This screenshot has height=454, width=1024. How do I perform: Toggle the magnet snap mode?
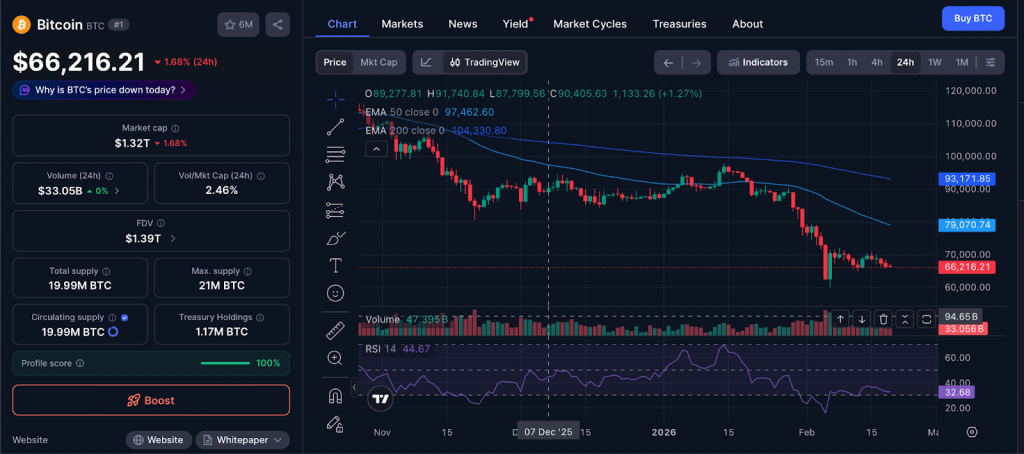(x=336, y=396)
